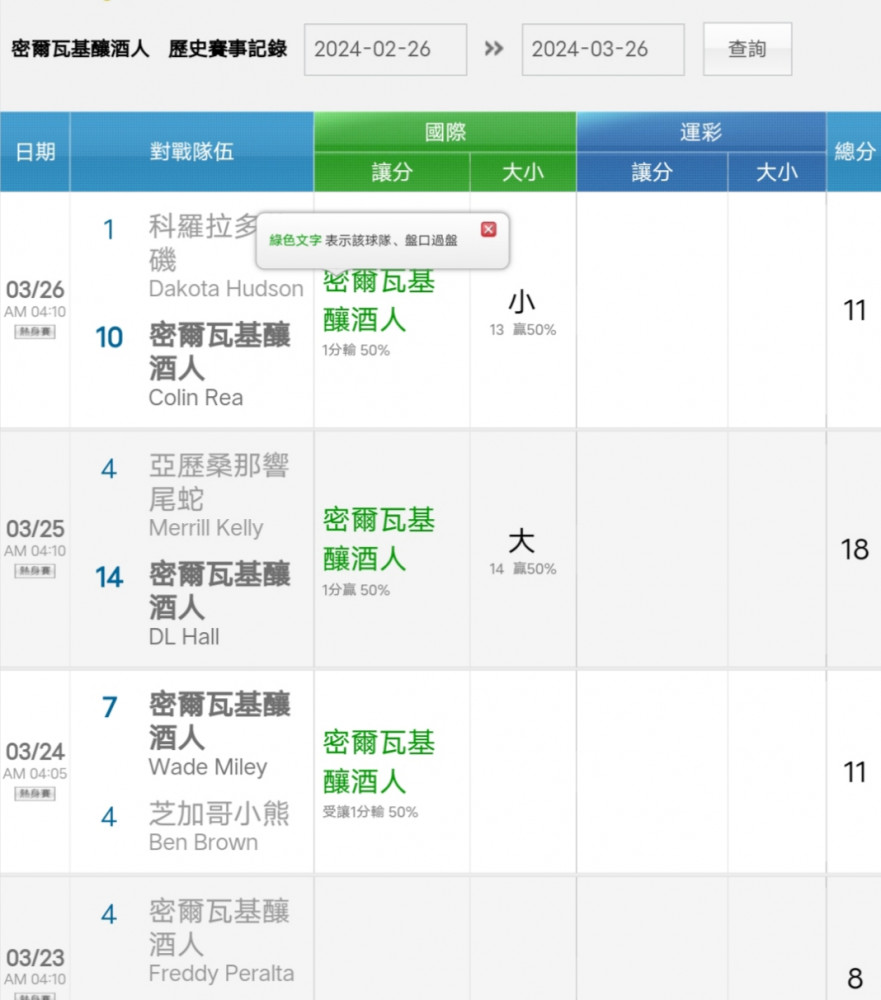Open 密爾瓦基釀酒人 team in the 03/25 game
Screen dimensions: 881x1000
219,591
